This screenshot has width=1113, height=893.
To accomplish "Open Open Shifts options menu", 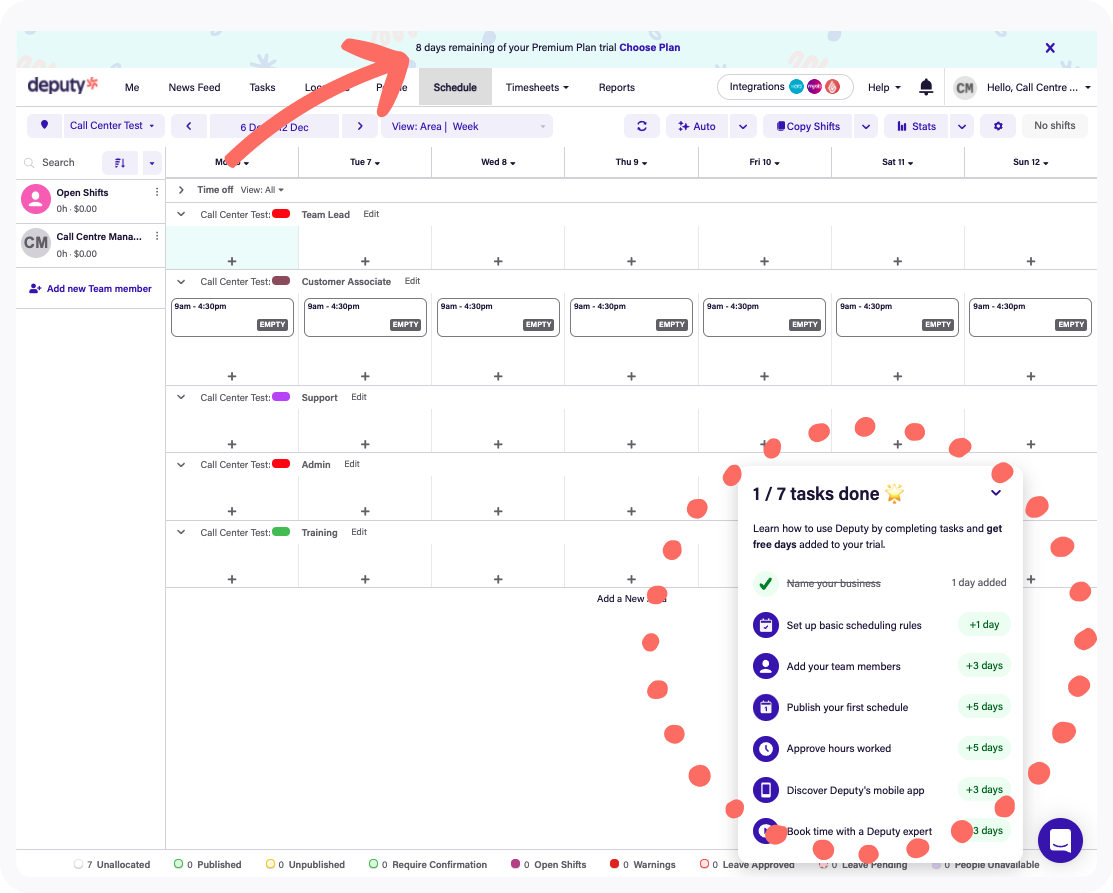I will 157,192.
